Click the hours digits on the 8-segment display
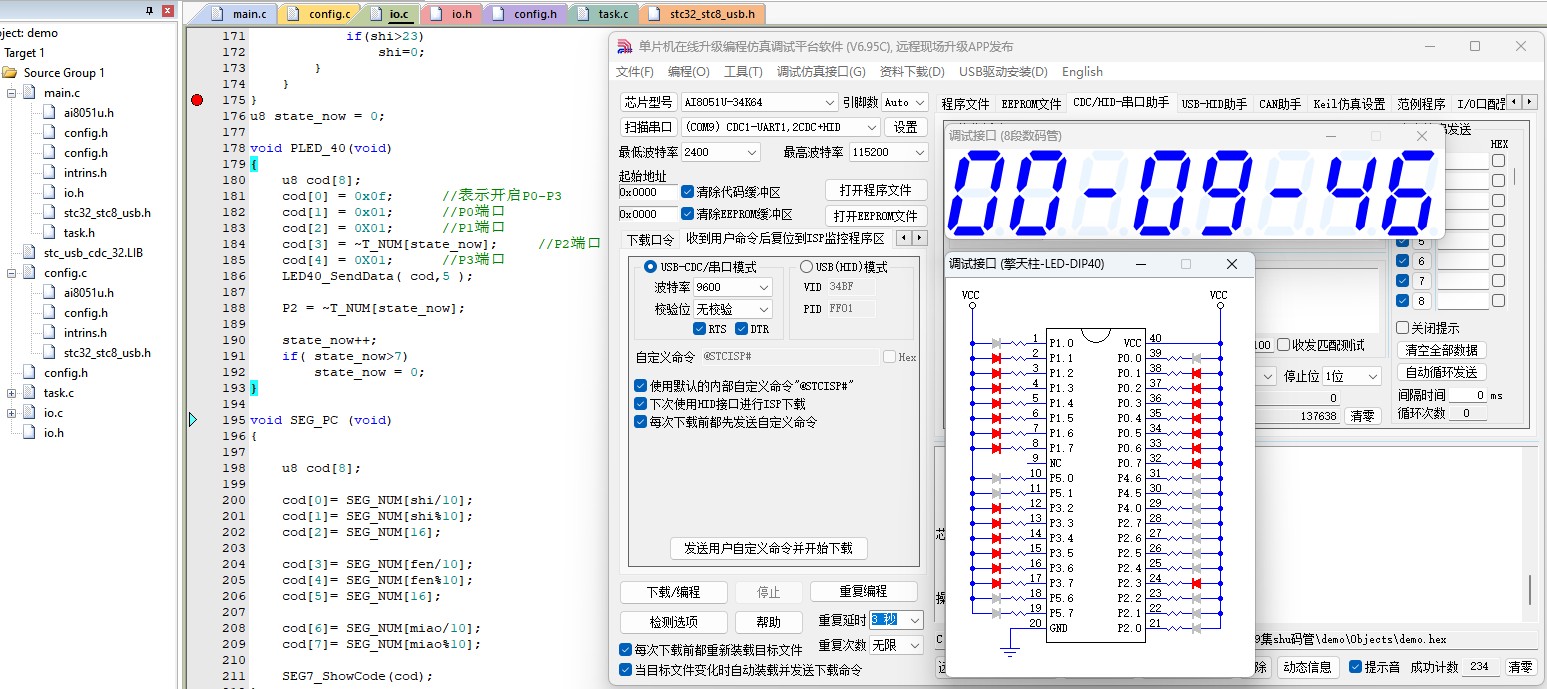This screenshot has width=1547, height=689. (x=1007, y=193)
